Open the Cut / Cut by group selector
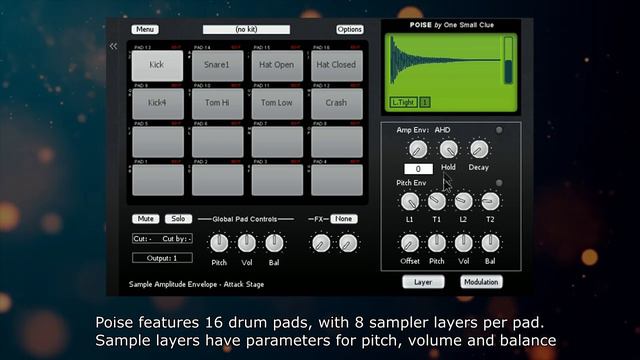 (x=162, y=239)
